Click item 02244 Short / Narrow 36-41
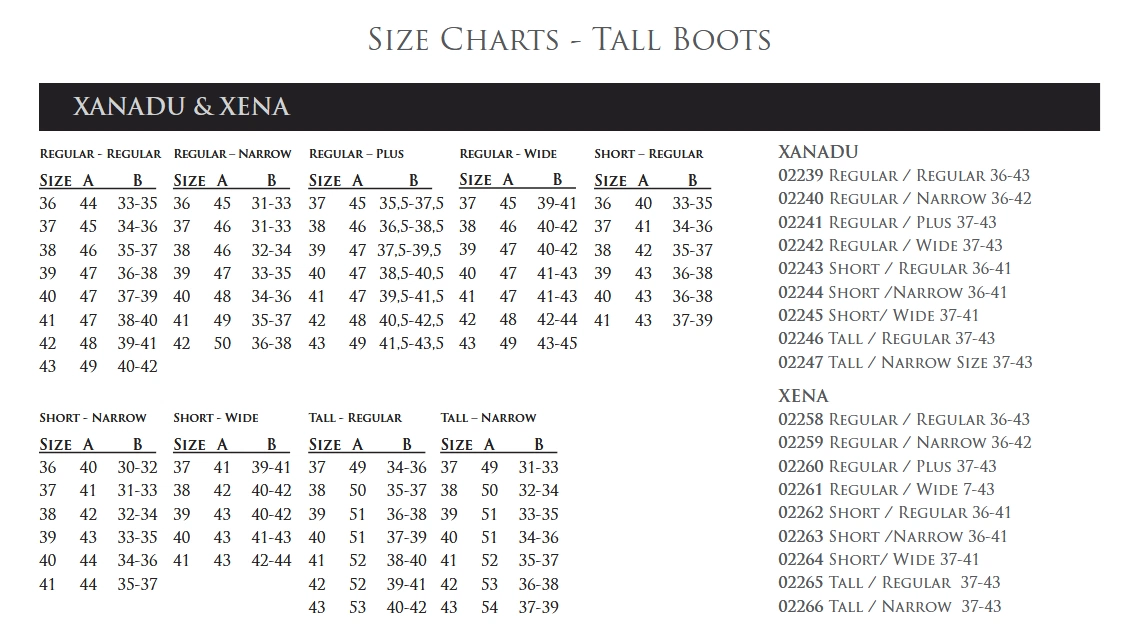The height and width of the screenshot is (637, 1130). 892,292
